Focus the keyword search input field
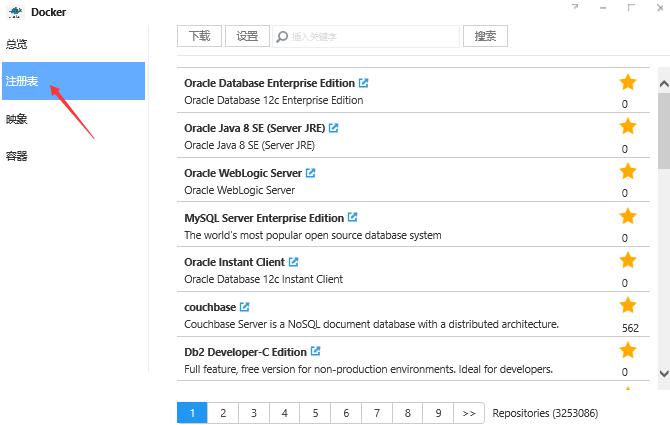 (x=366, y=36)
